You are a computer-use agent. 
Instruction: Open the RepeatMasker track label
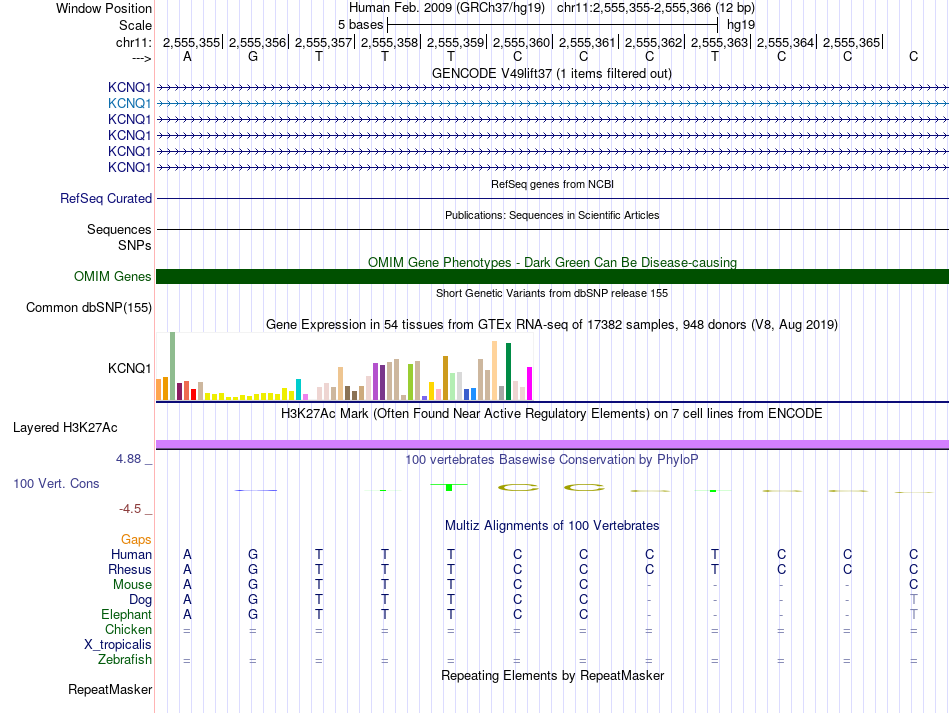point(110,689)
